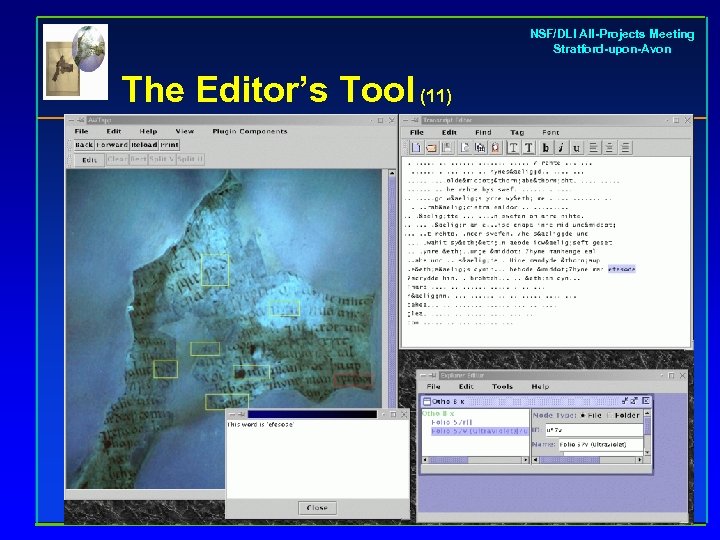Align text right in Transcript Editor
This screenshot has height=540, width=720.
coord(625,147)
